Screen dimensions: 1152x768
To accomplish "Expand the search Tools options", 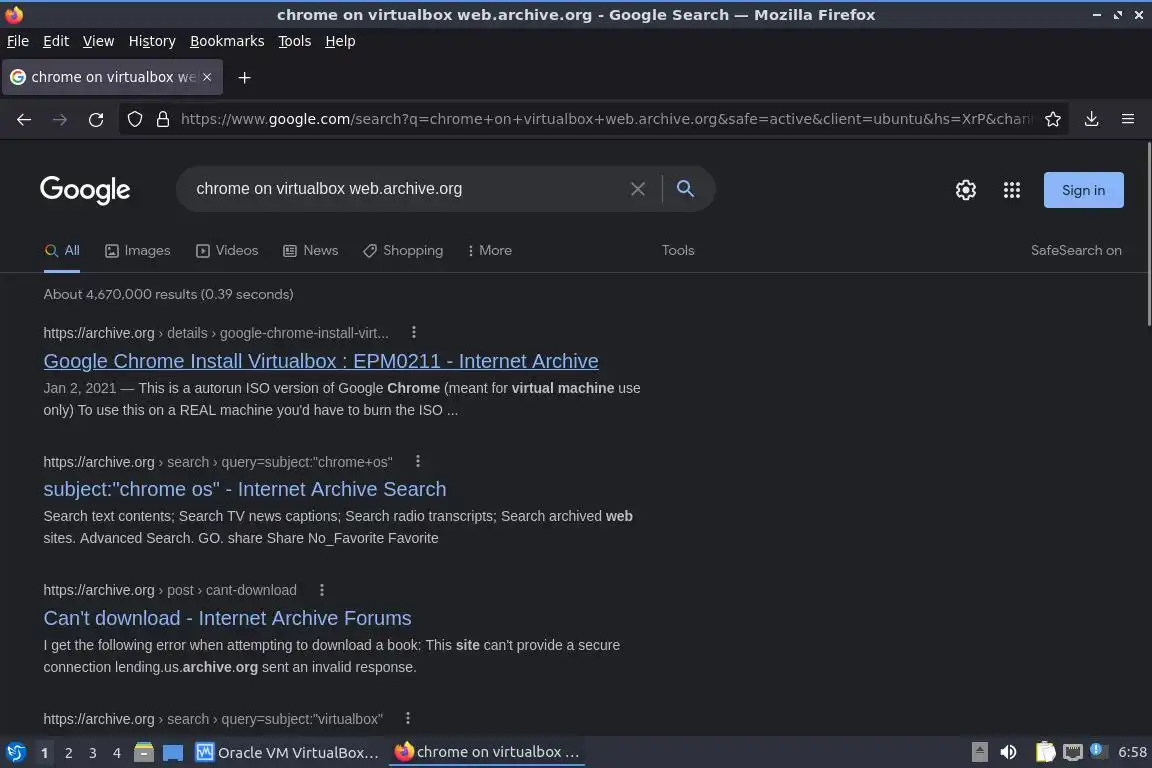I will pos(677,251).
